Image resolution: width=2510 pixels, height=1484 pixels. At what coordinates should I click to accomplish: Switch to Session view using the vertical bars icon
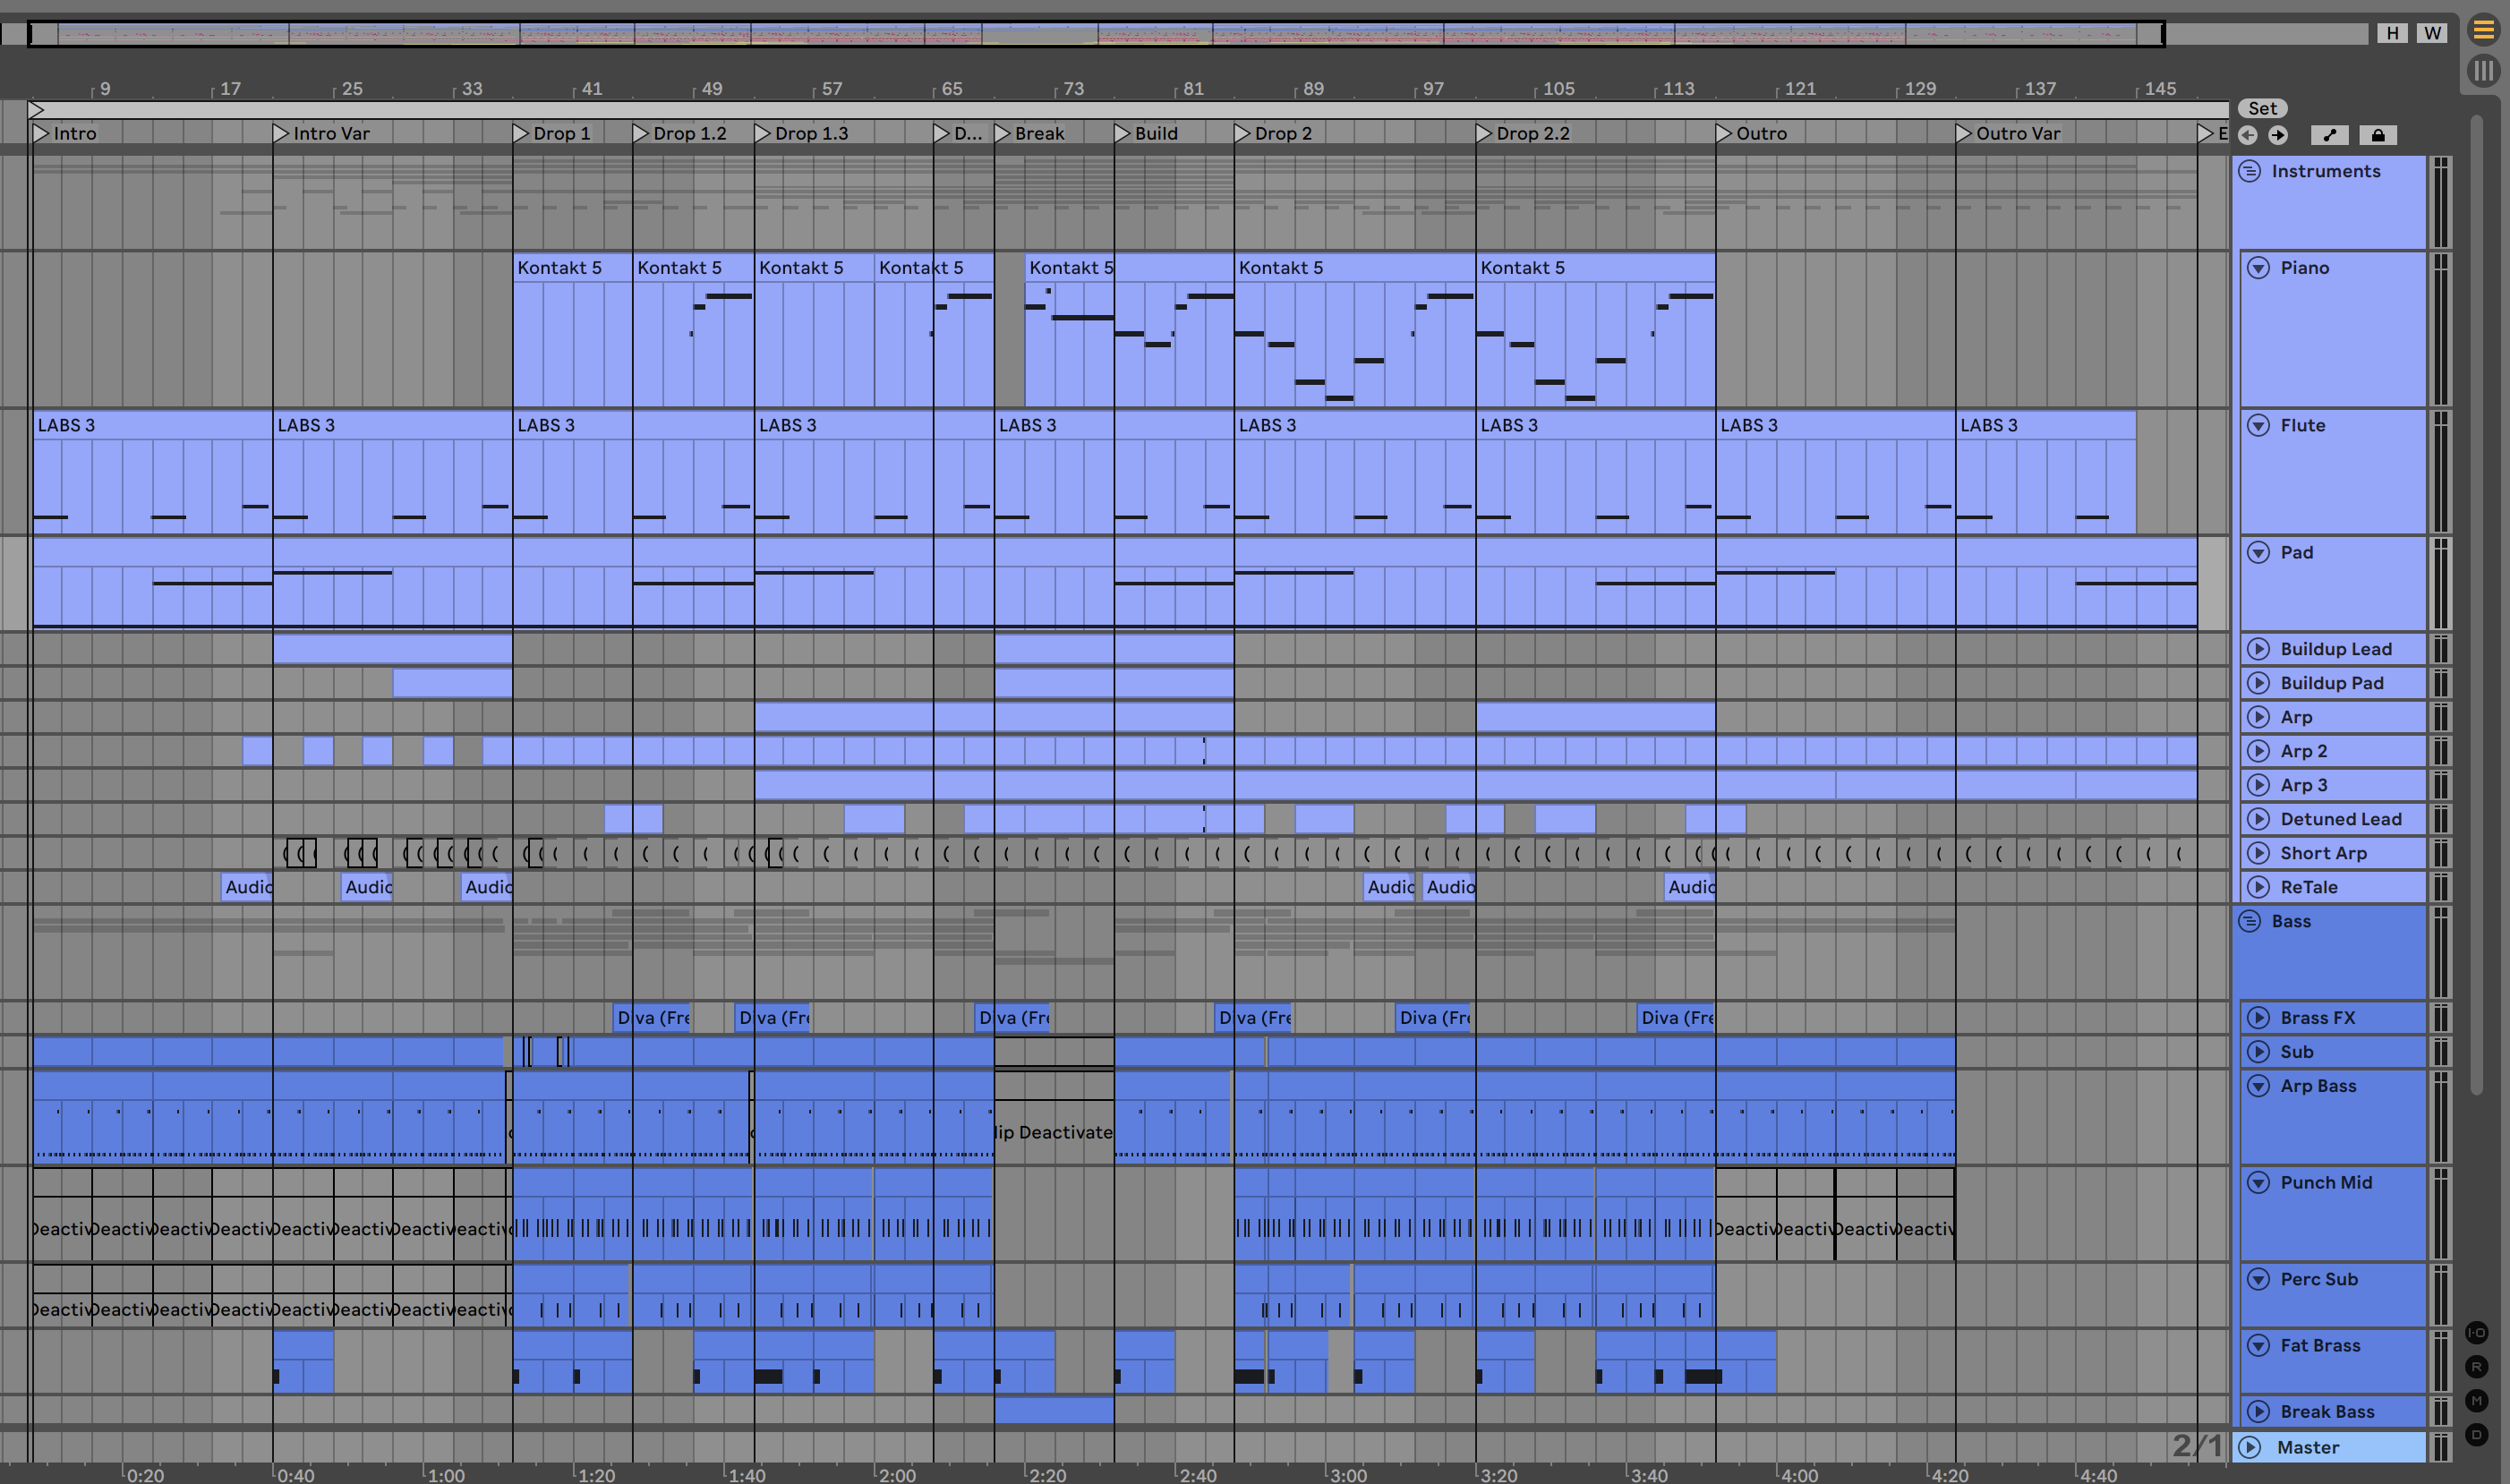[2484, 71]
